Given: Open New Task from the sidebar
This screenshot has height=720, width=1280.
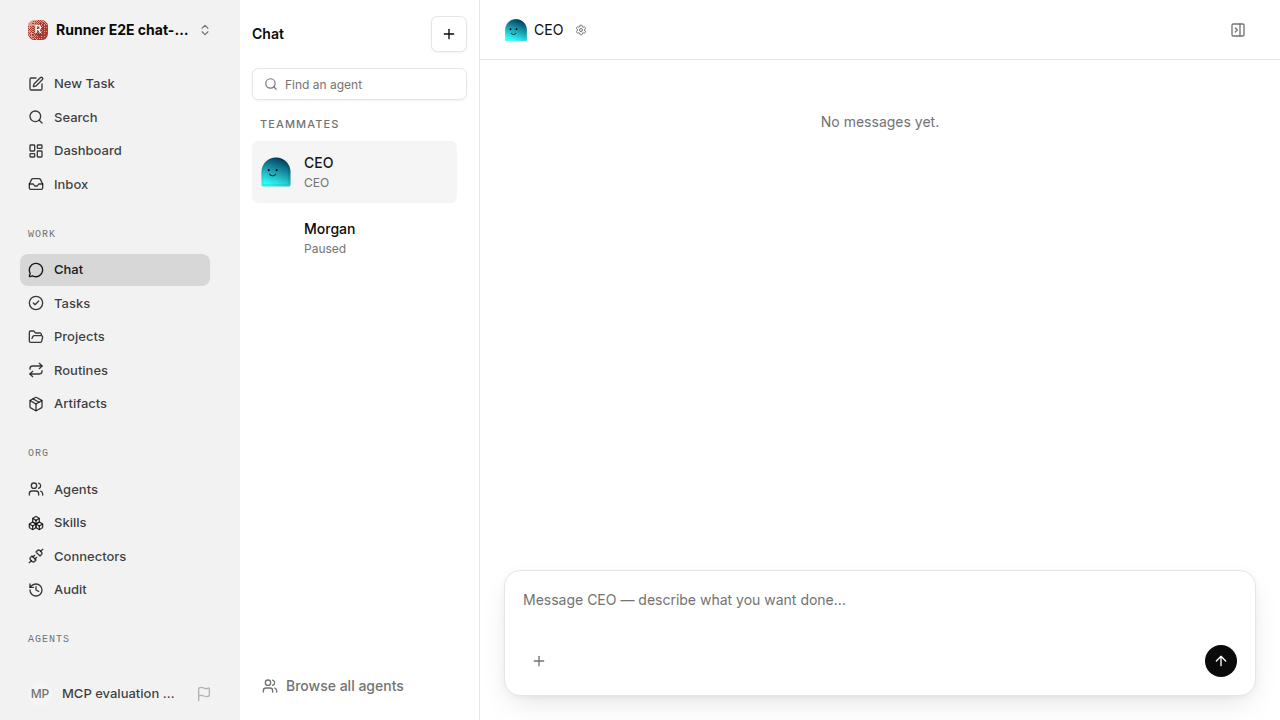Looking at the screenshot, I should tap(115, 84).
